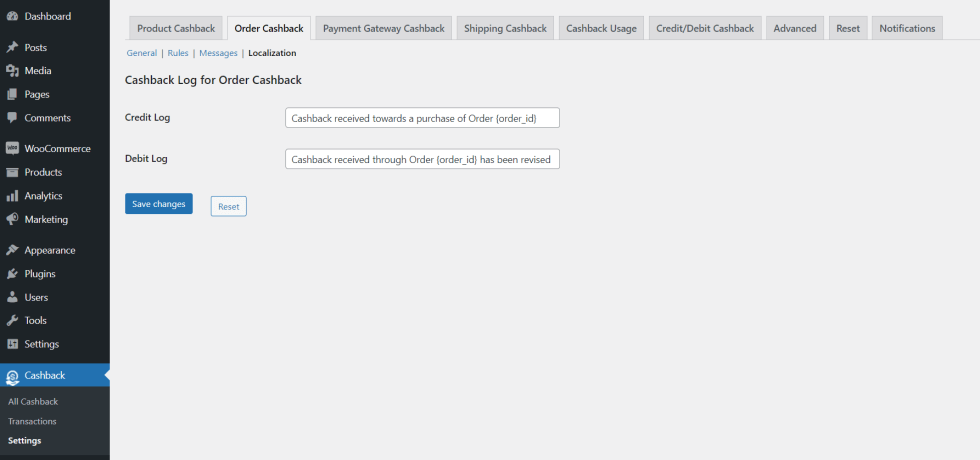Open the Rules sub-section link

point(178,53)
